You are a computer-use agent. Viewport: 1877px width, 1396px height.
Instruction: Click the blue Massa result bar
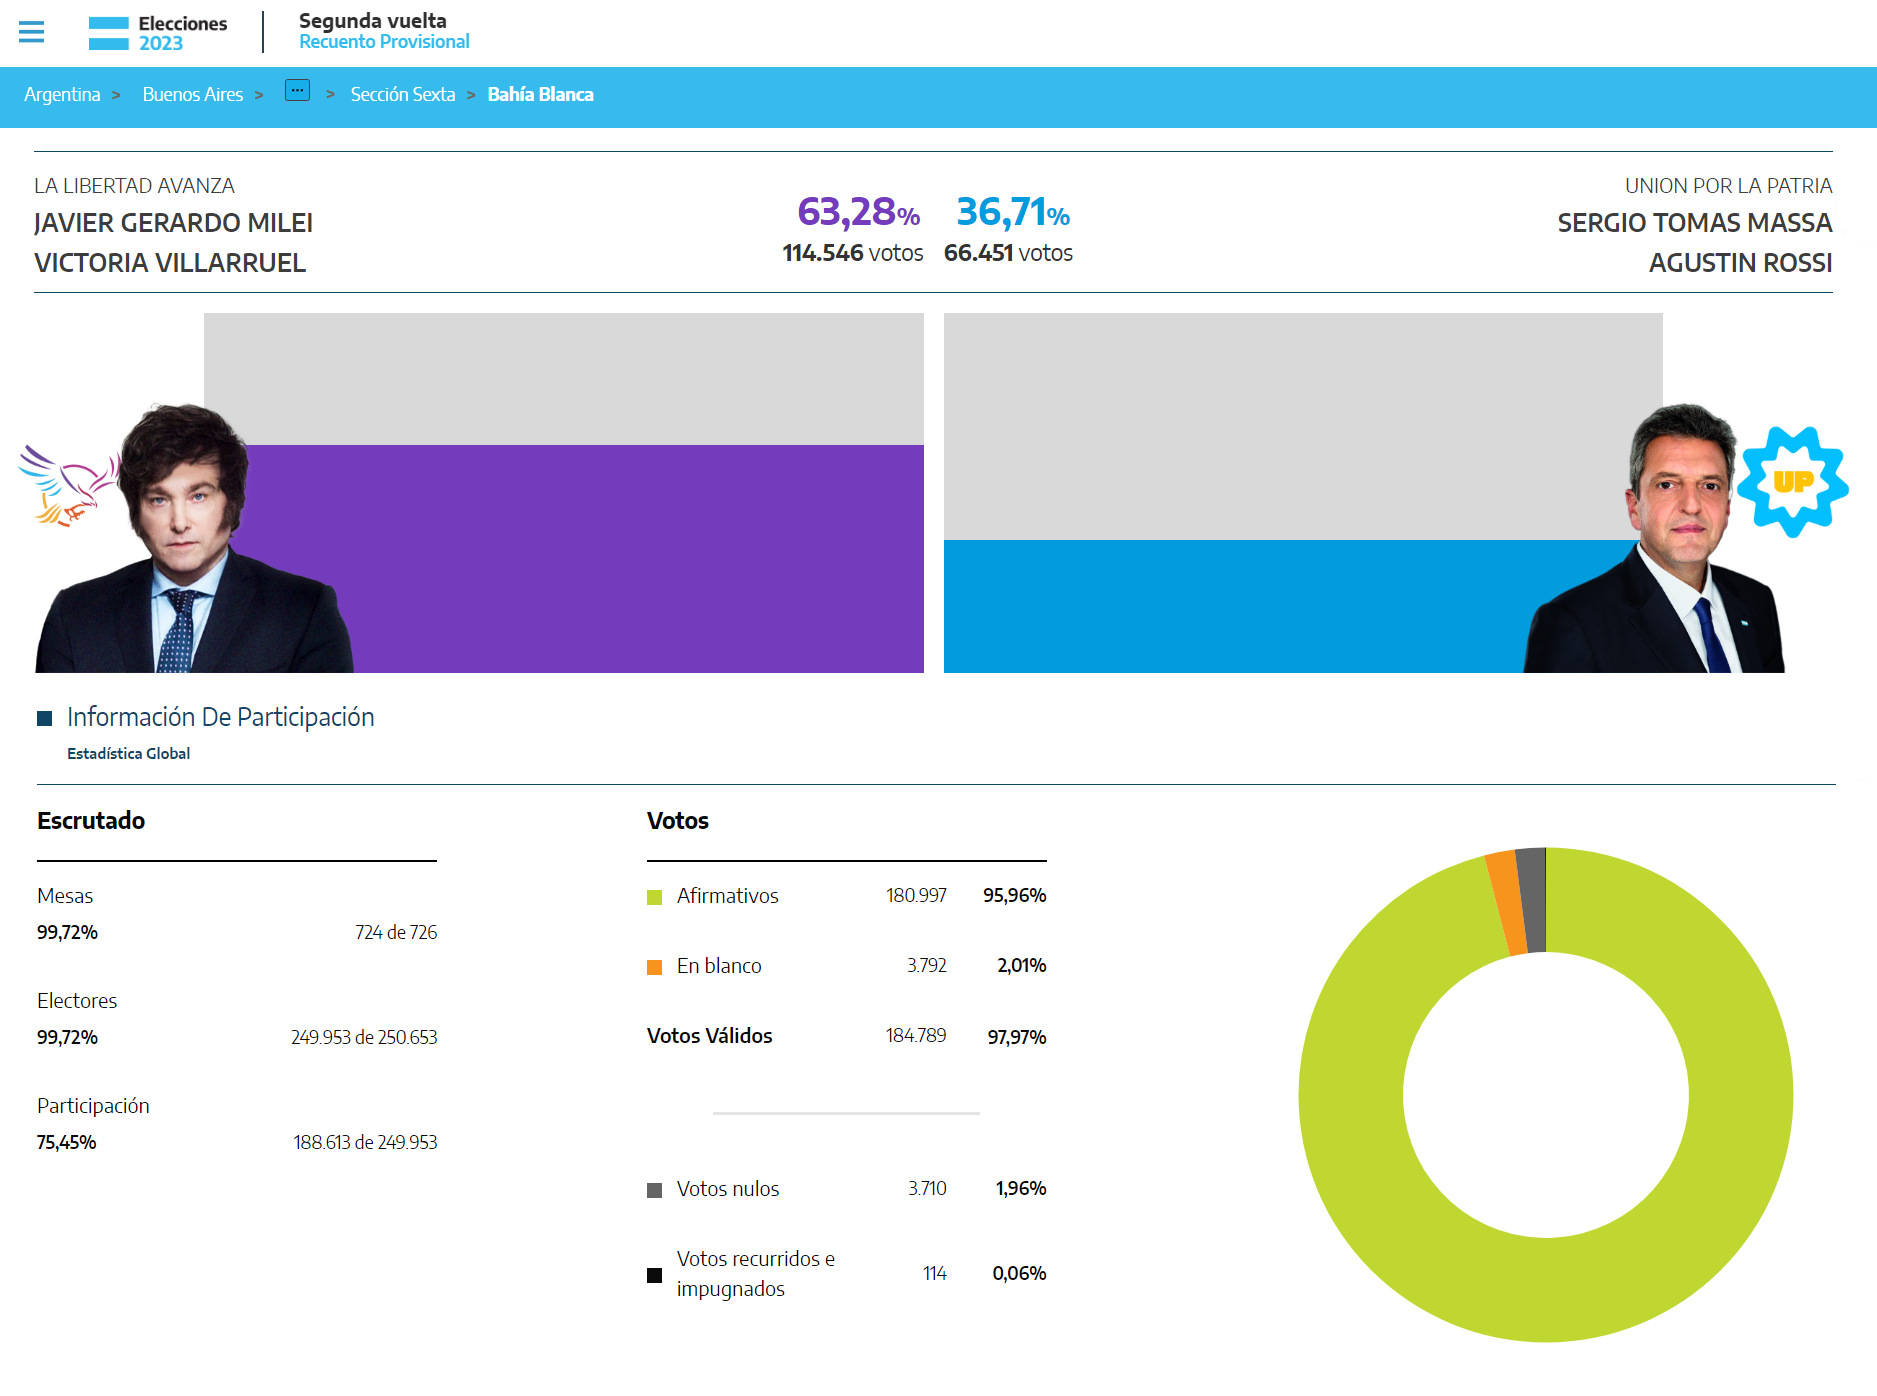click(1230, 607)
